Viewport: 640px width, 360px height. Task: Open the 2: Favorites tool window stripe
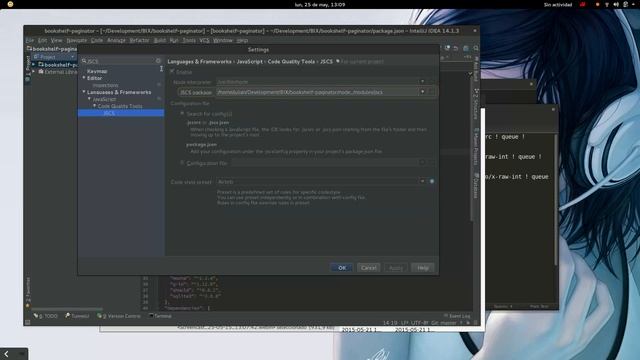point(28,291)
